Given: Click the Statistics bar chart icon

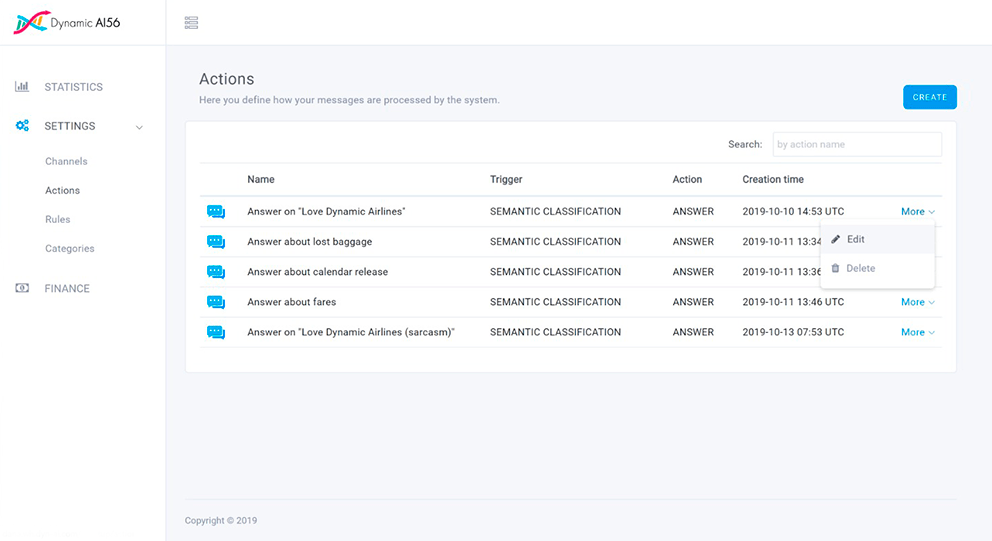Looking at the screenshot, I should (x=22, y=87).
